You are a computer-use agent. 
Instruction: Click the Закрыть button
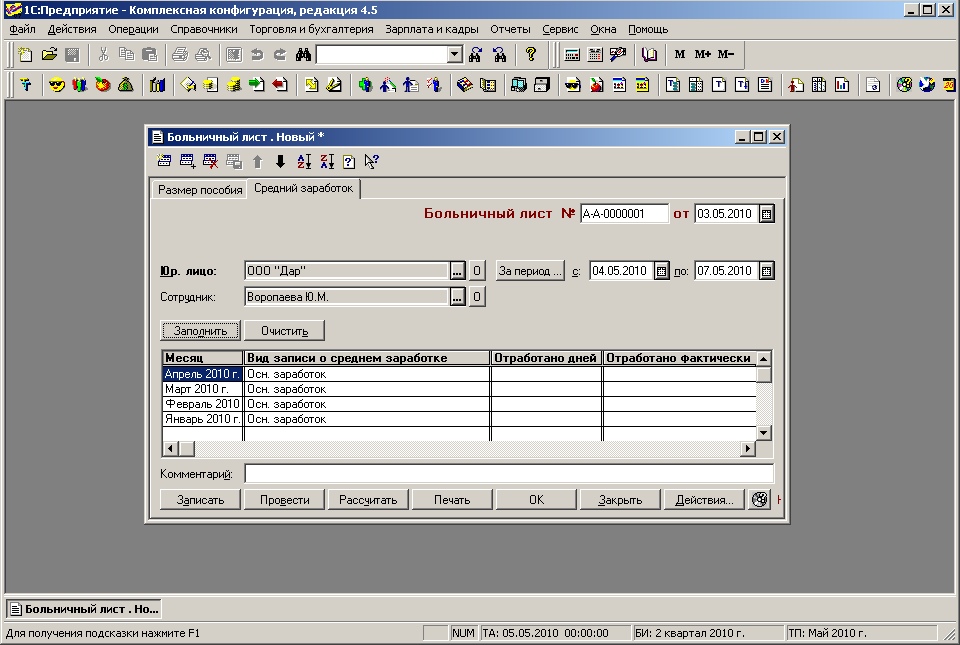click(x=620, y=499)
